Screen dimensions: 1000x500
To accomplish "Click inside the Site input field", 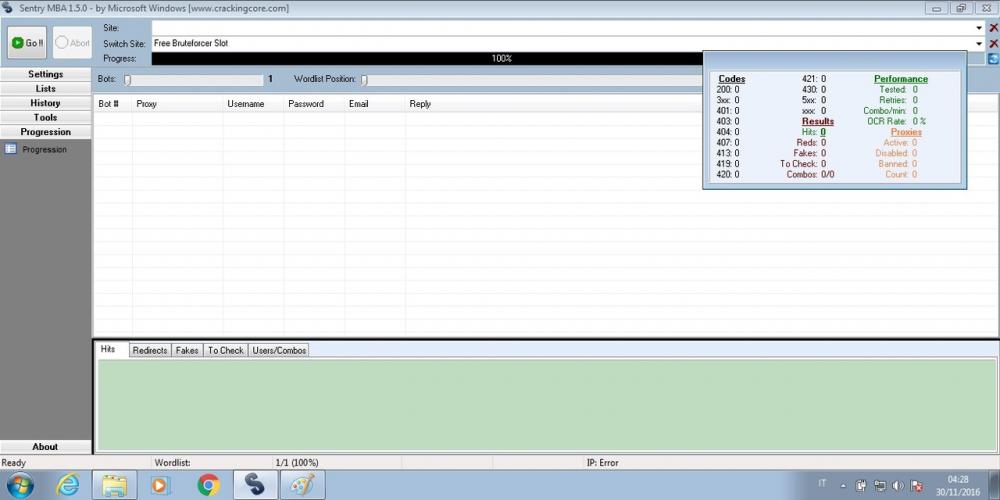I will [x=564, y=28].
